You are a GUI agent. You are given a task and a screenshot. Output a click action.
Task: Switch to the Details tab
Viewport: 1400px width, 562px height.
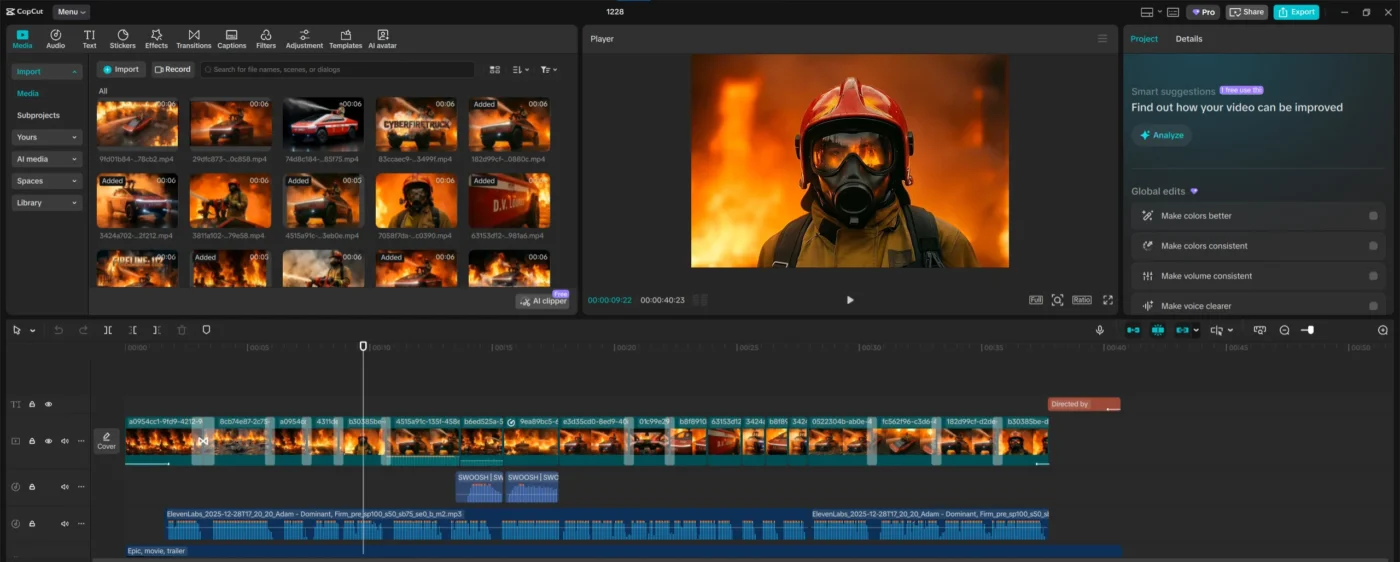(1188, 39)
